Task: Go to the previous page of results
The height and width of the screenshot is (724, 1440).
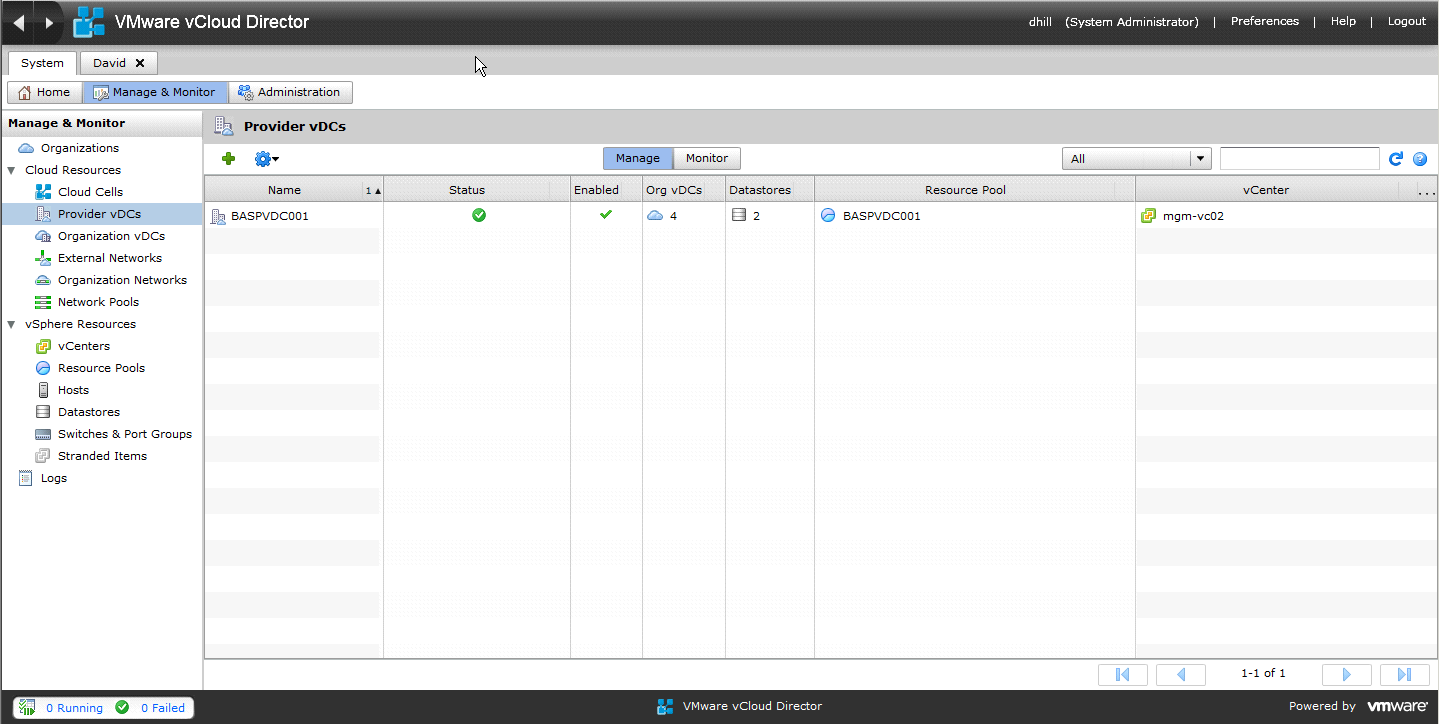Action: tap(1181, 674)
